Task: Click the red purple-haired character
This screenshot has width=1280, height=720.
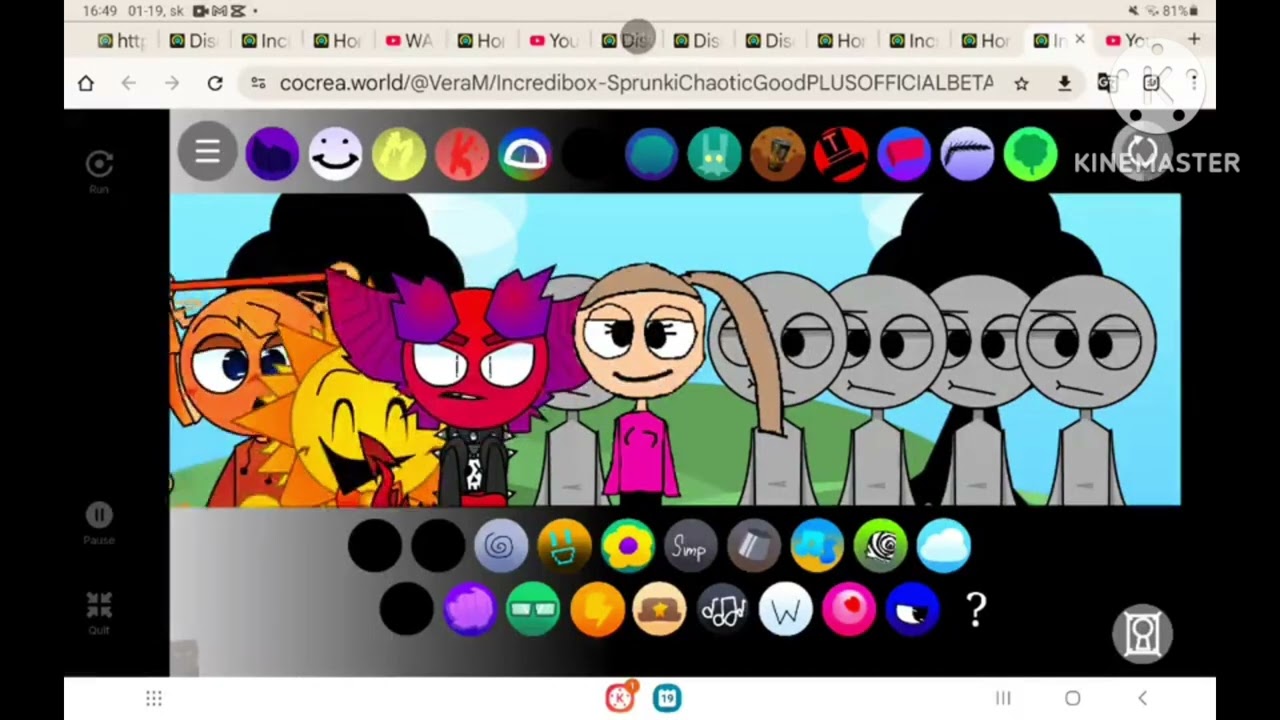Action: (475, 385)
